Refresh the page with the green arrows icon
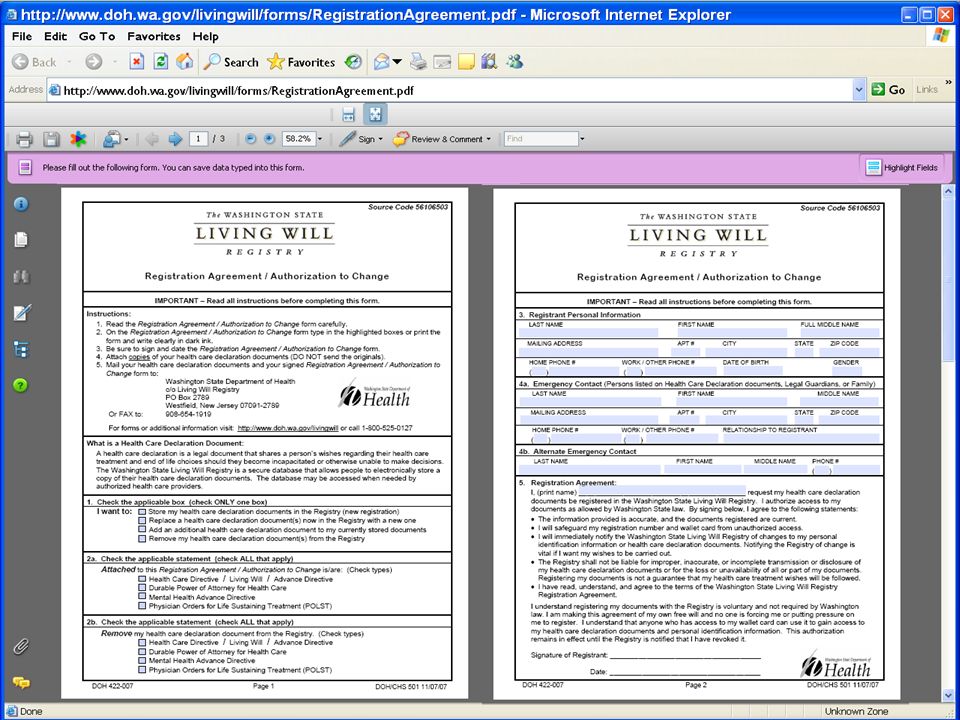Image resolution: width=960 pixels, height=720 pixels. 160,62
